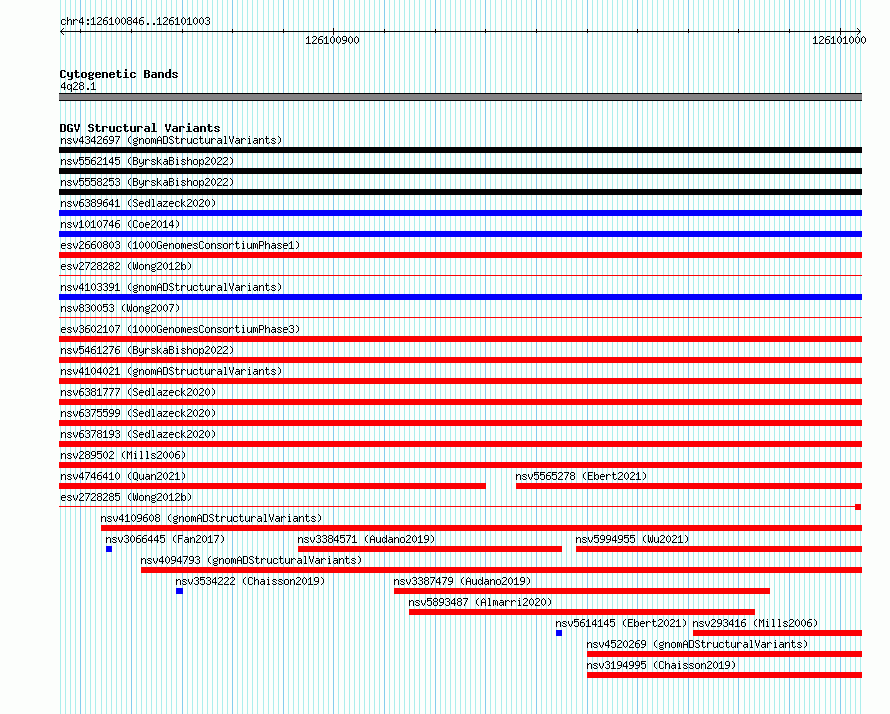Select nsv6378193 Sedlazeck2020 label
The height and width of the screenshot is (714, 890).
tap(138, 434)
